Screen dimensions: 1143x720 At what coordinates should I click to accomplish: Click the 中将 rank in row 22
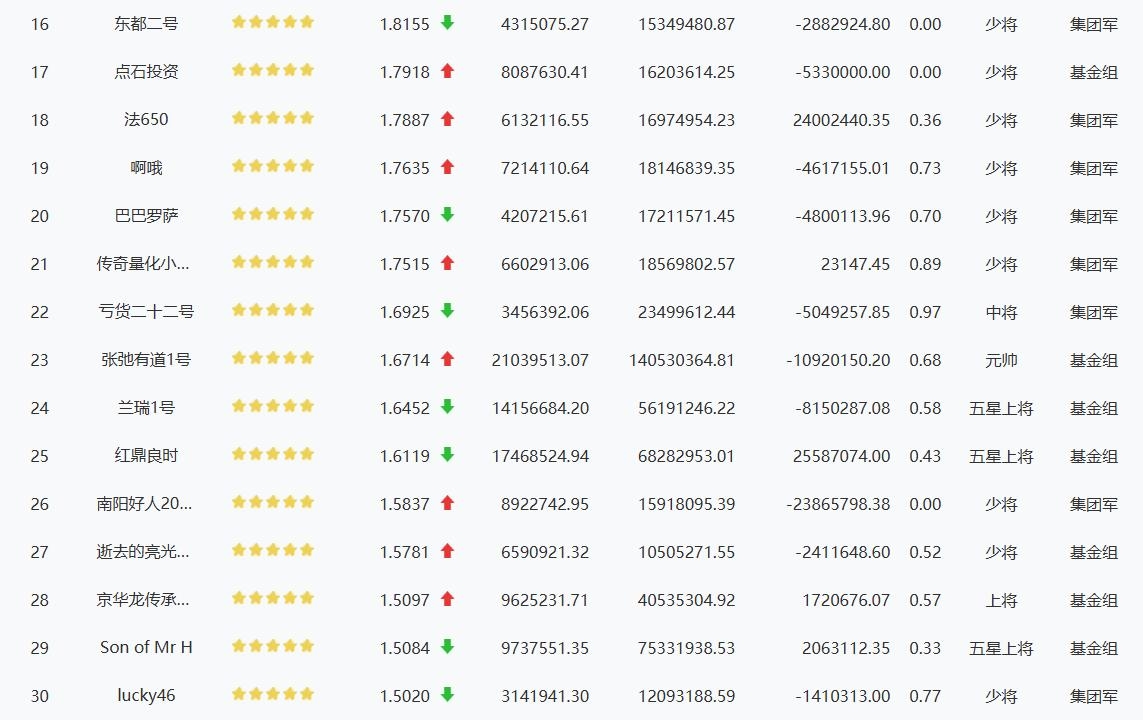tap(1001, 312)
